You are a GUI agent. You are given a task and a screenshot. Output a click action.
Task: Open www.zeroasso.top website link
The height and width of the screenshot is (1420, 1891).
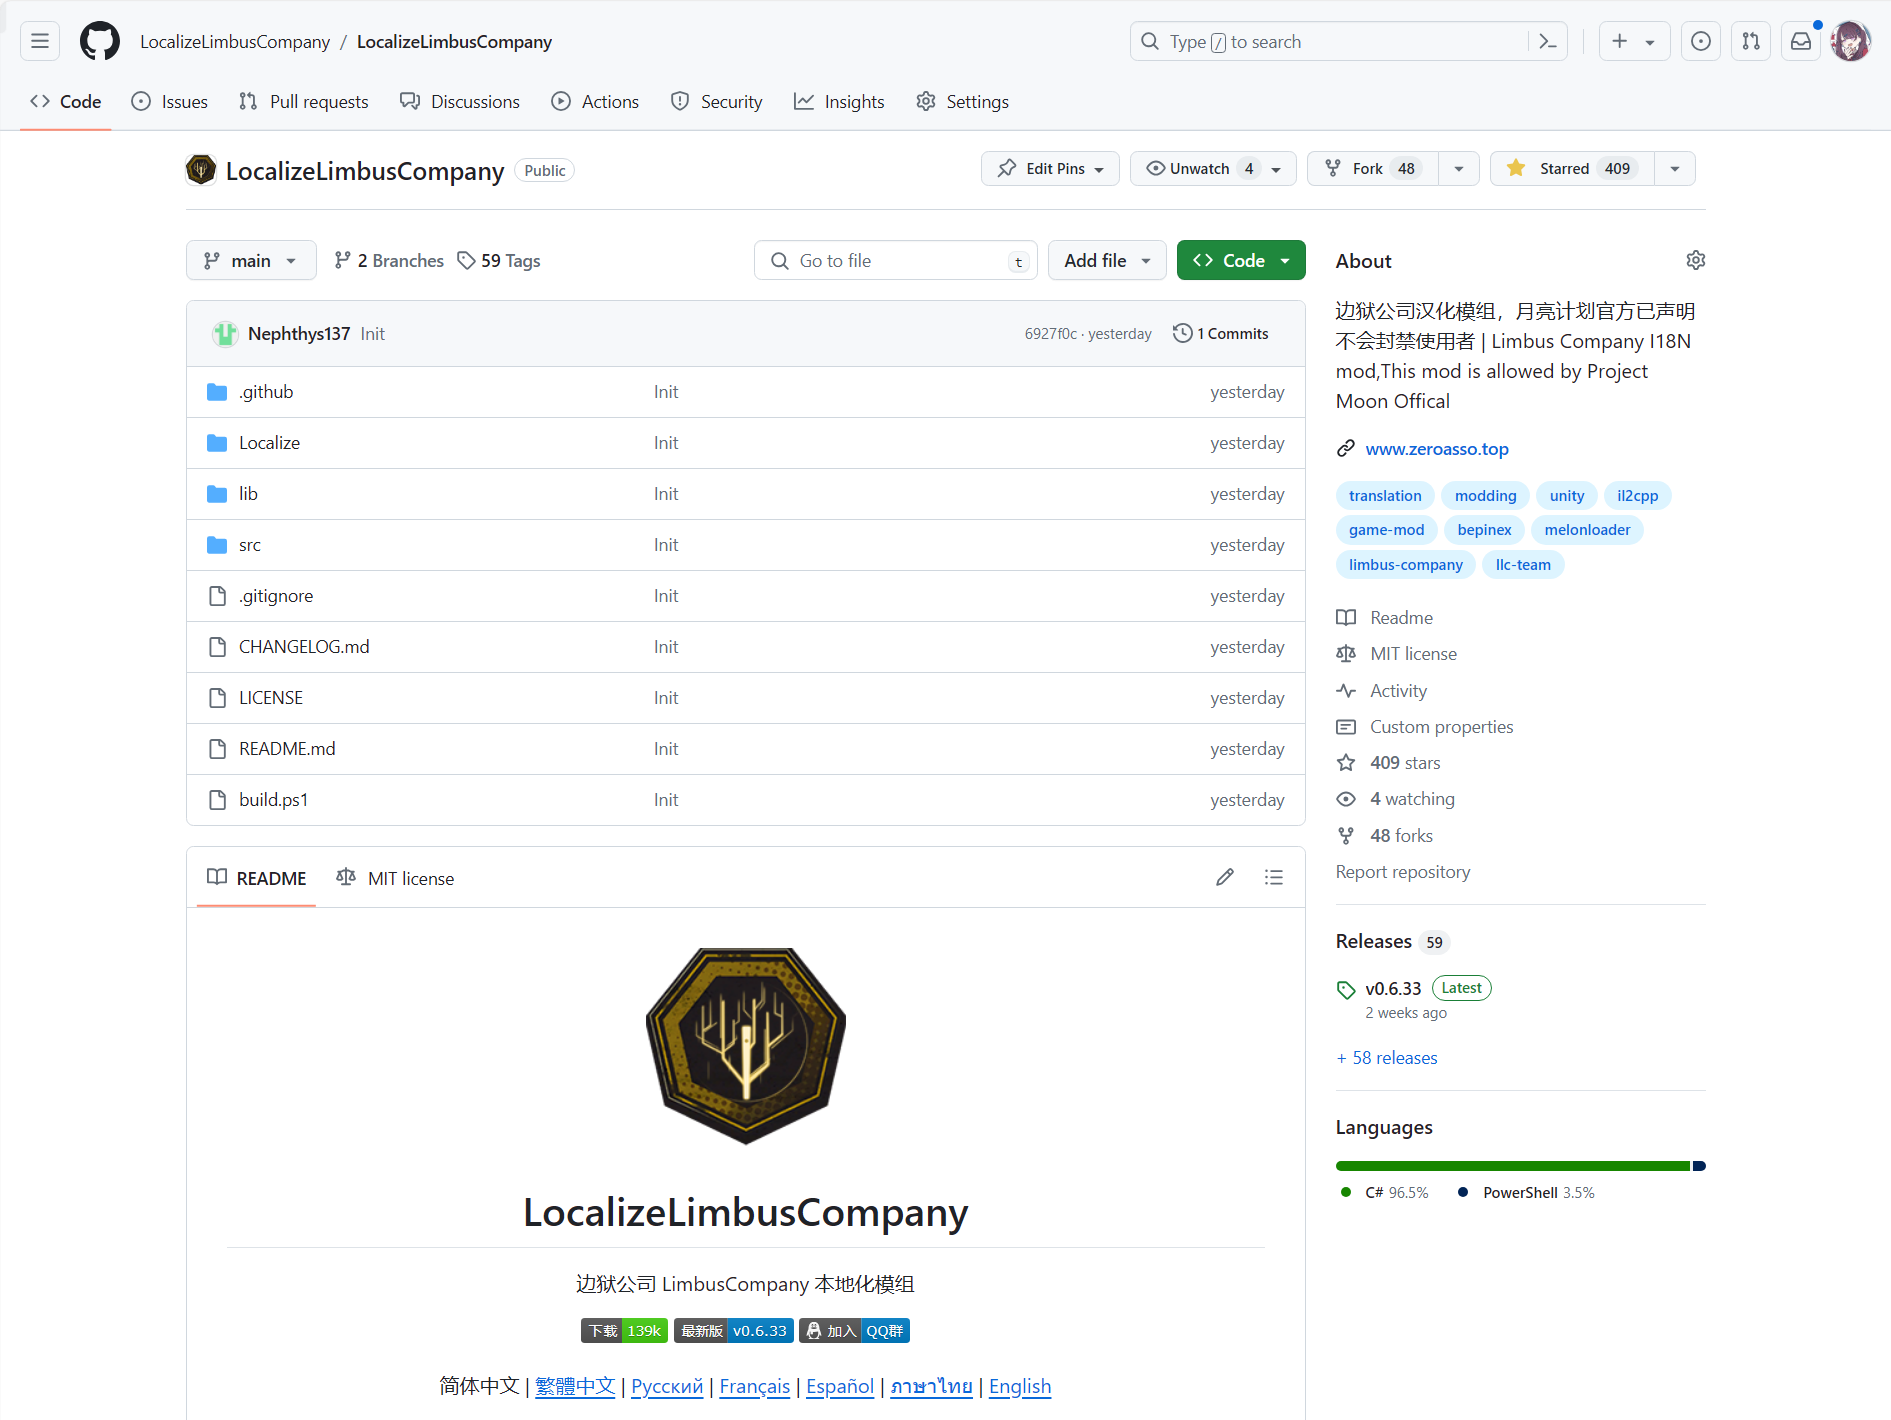[x=1436, y=449]
